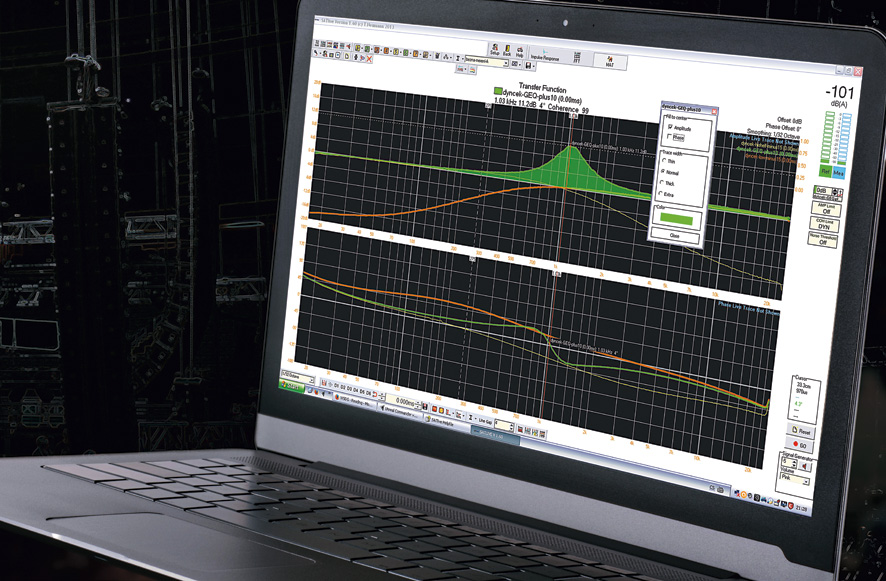This screenshot has width=886, height=581.
Task: Click the green Color swatch in dialog
Action: coord(677,218)
